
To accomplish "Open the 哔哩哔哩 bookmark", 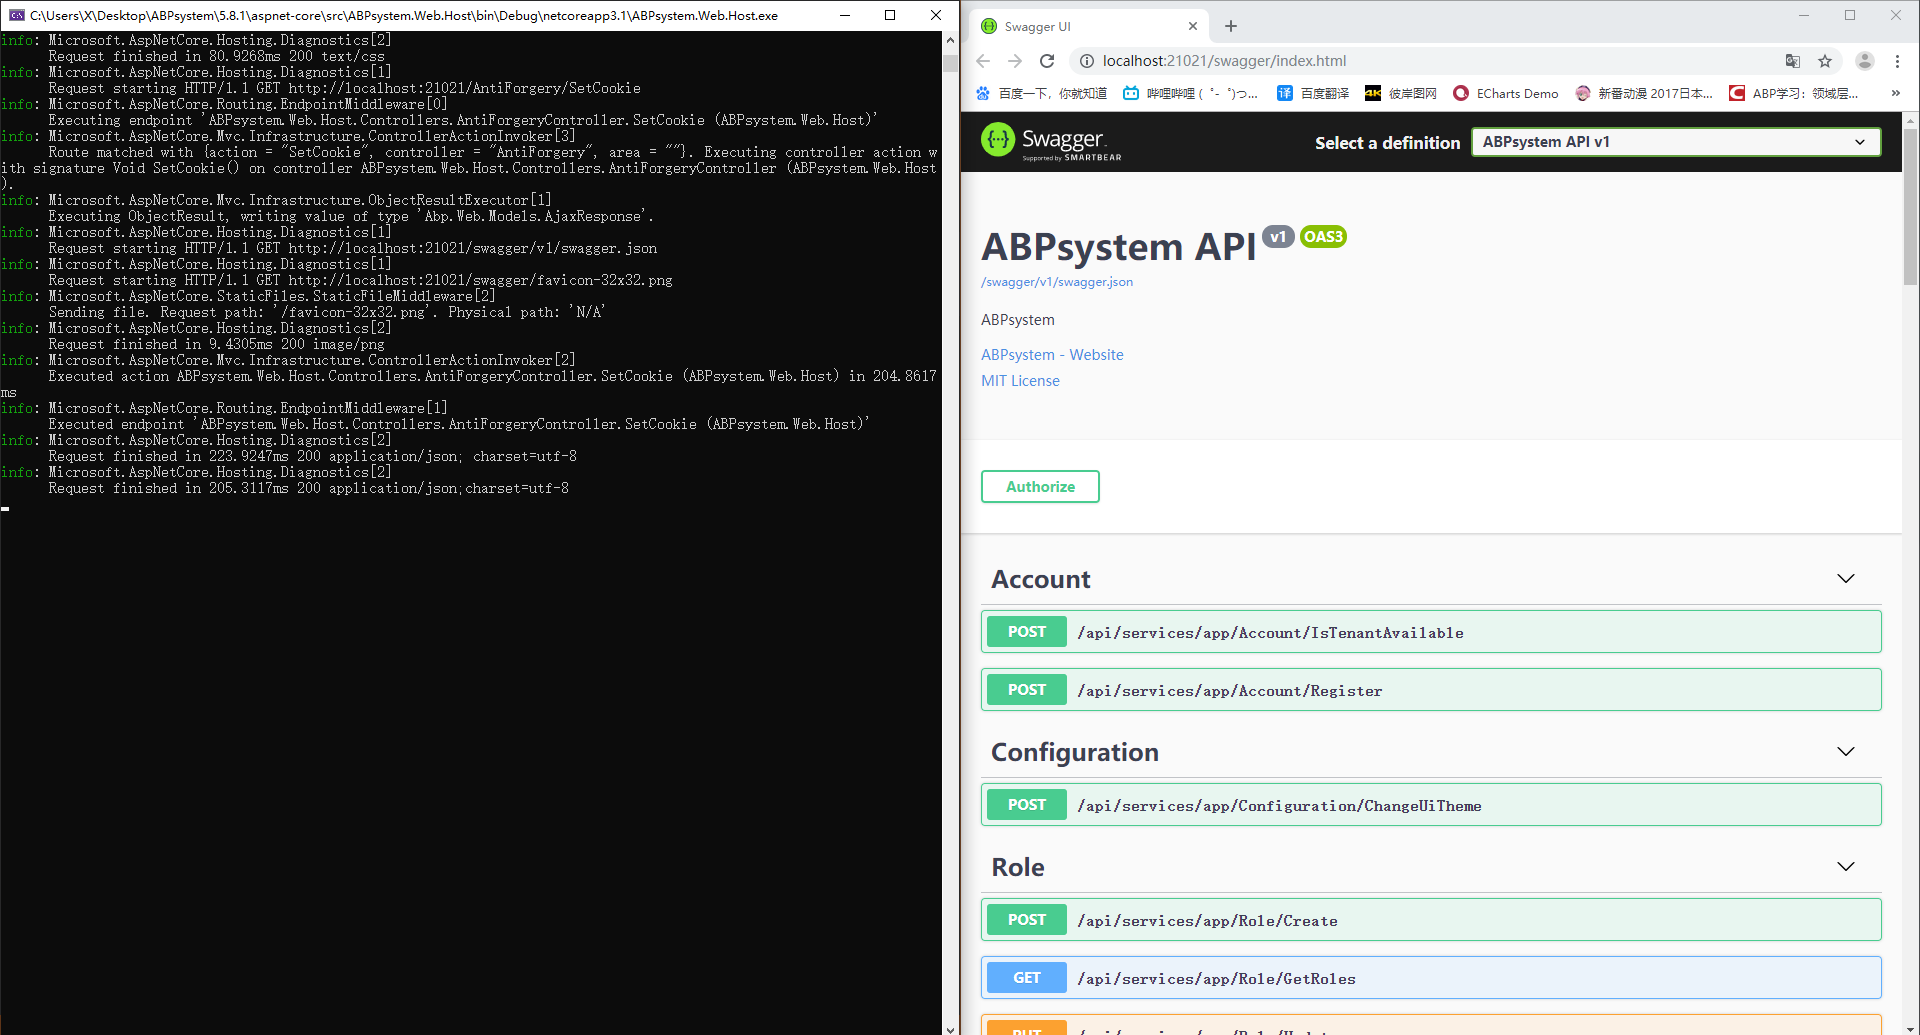I will click(x=1190, y=93).
